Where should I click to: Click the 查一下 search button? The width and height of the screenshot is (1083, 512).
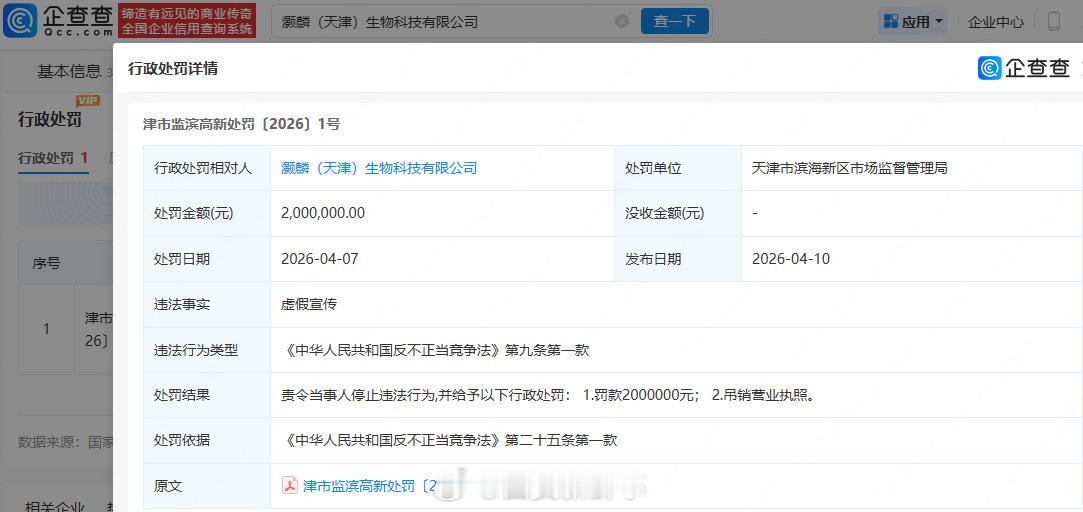coord(675,21)
